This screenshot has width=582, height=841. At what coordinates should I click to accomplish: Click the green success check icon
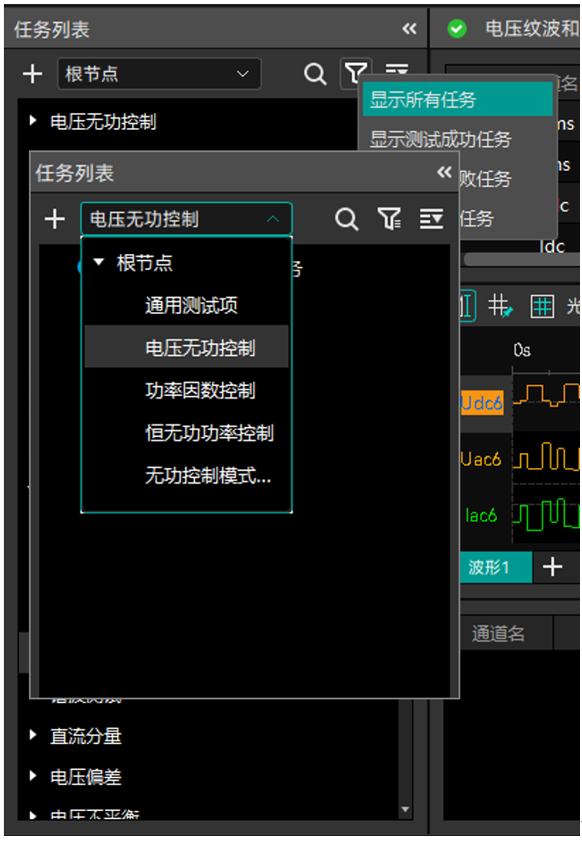click(x=457, y=28)
